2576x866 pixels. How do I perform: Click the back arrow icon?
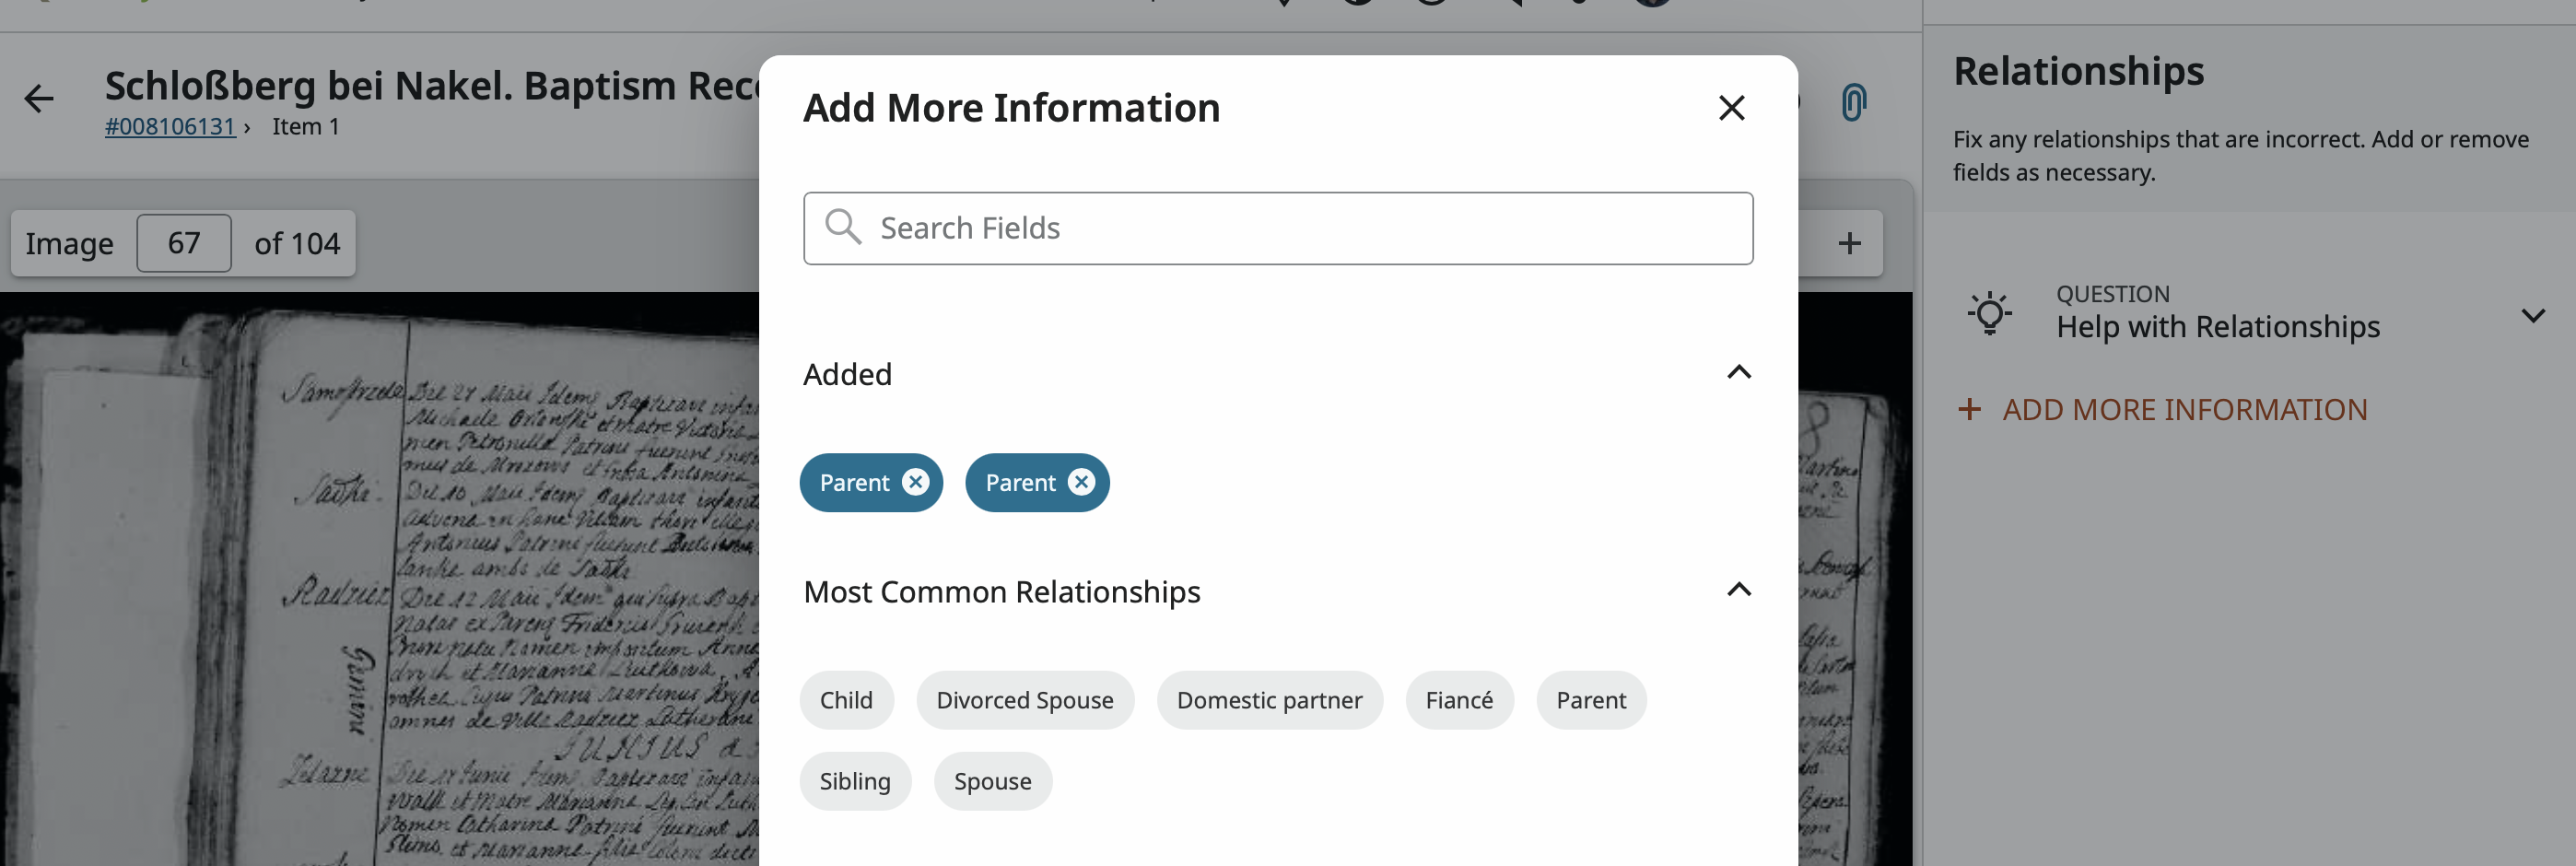click(39, 99)
